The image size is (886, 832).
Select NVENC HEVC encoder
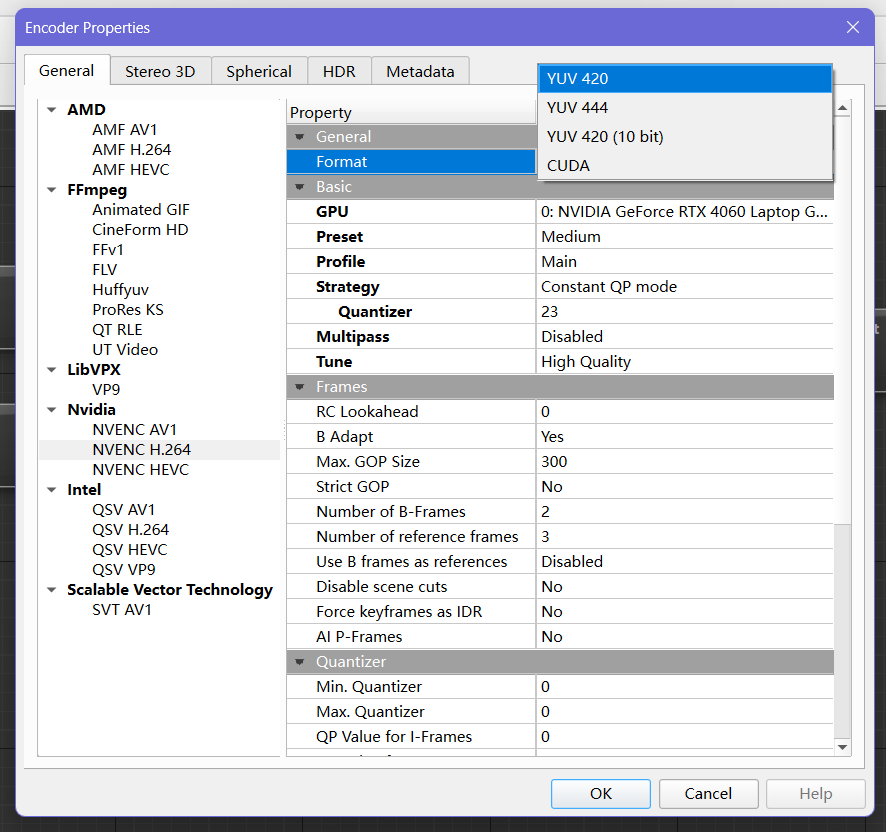(140, 470)
